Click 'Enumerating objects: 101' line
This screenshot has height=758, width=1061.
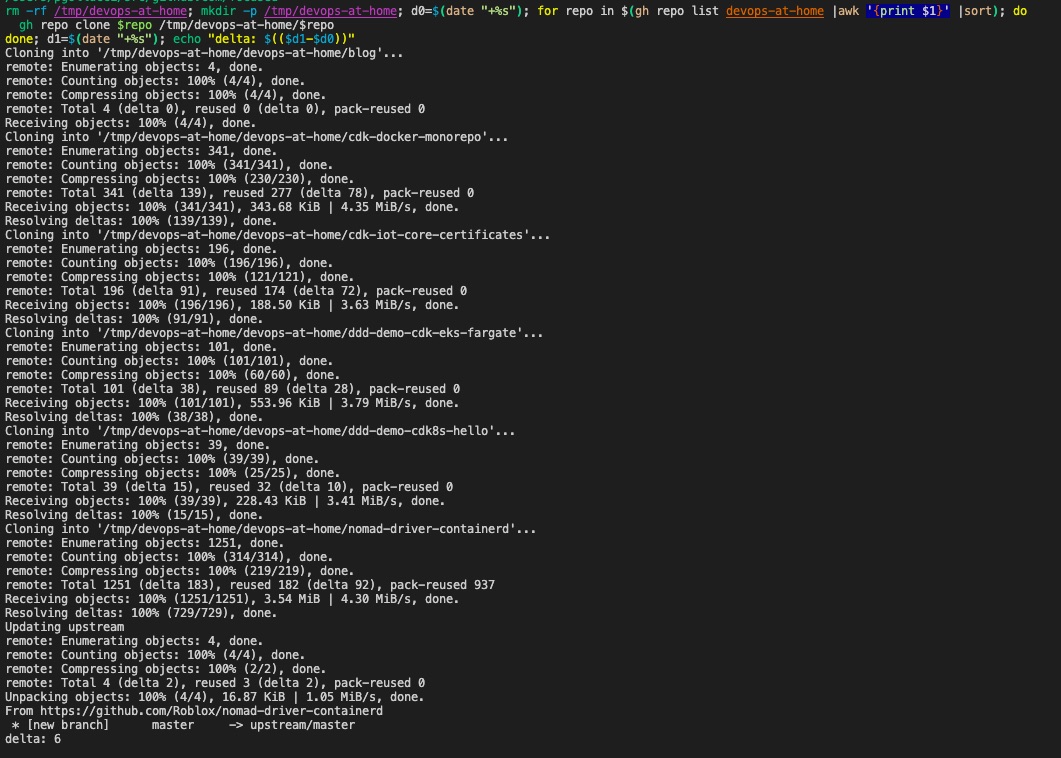(x=141, y=347)
